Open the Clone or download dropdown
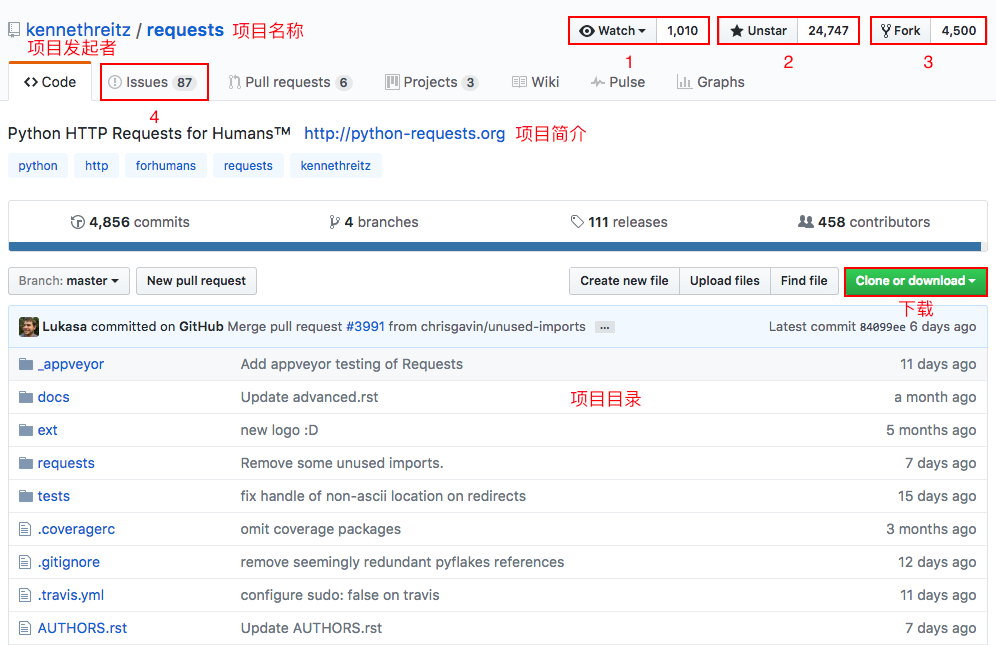Screen dimensions: 996x645 click(915, 281)
